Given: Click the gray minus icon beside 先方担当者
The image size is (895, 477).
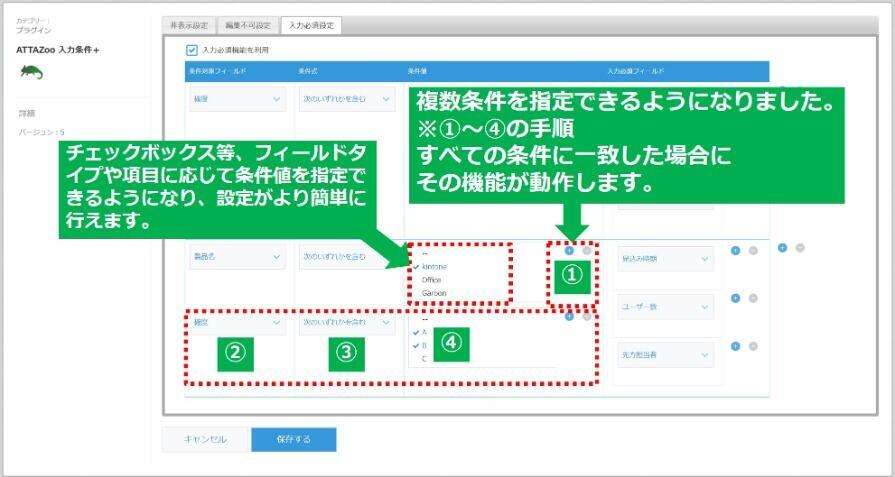Looking at the screenshot, I should click(x=753, y=346).
